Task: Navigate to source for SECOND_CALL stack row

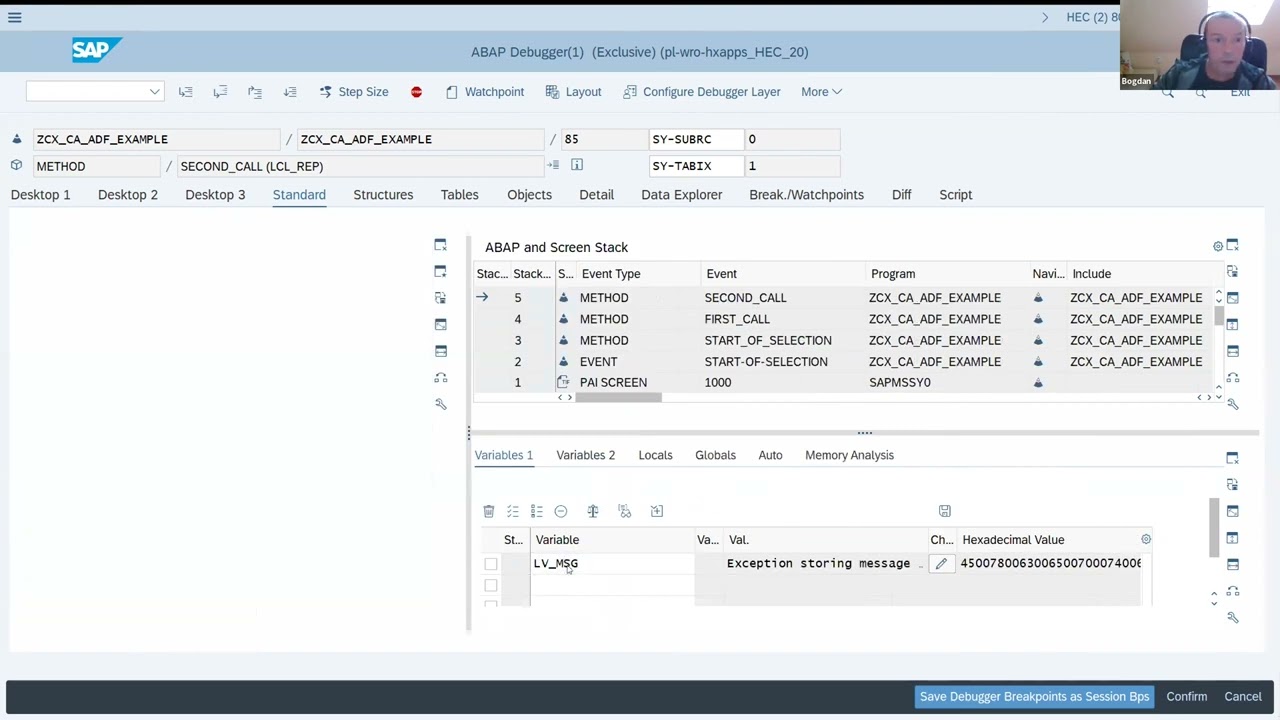Action: [1038, 298]
